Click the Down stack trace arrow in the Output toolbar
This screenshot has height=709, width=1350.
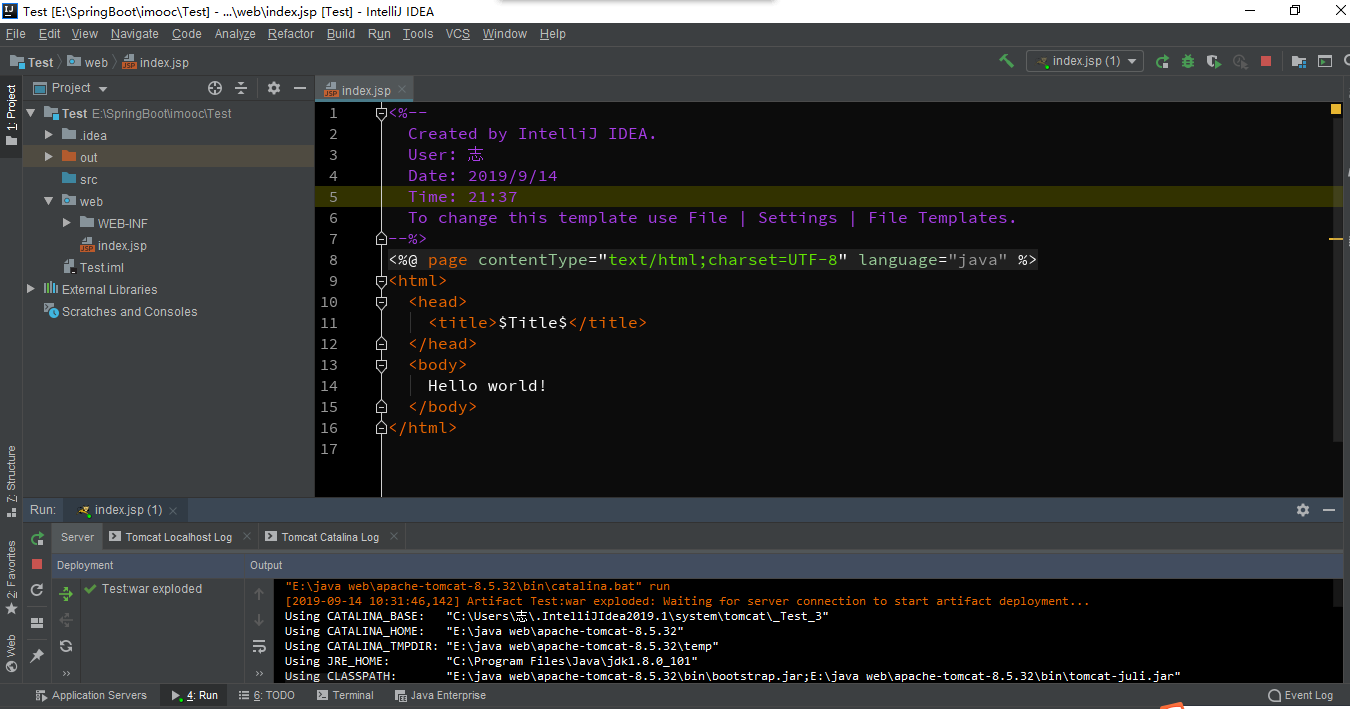[259, 620]
